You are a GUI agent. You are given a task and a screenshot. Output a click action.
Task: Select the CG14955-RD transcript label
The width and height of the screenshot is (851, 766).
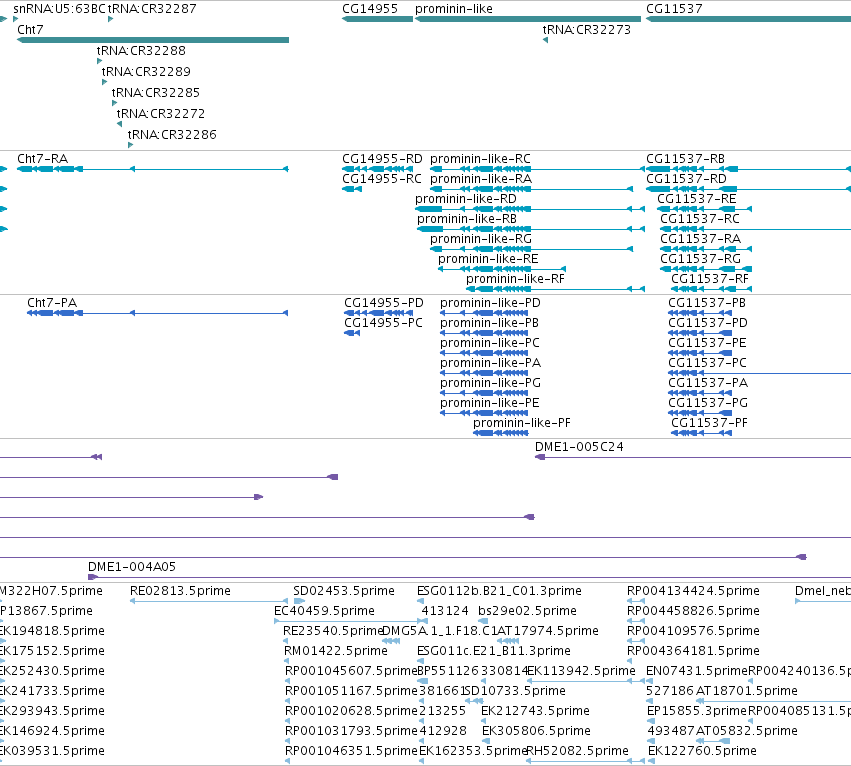(382, 159)
